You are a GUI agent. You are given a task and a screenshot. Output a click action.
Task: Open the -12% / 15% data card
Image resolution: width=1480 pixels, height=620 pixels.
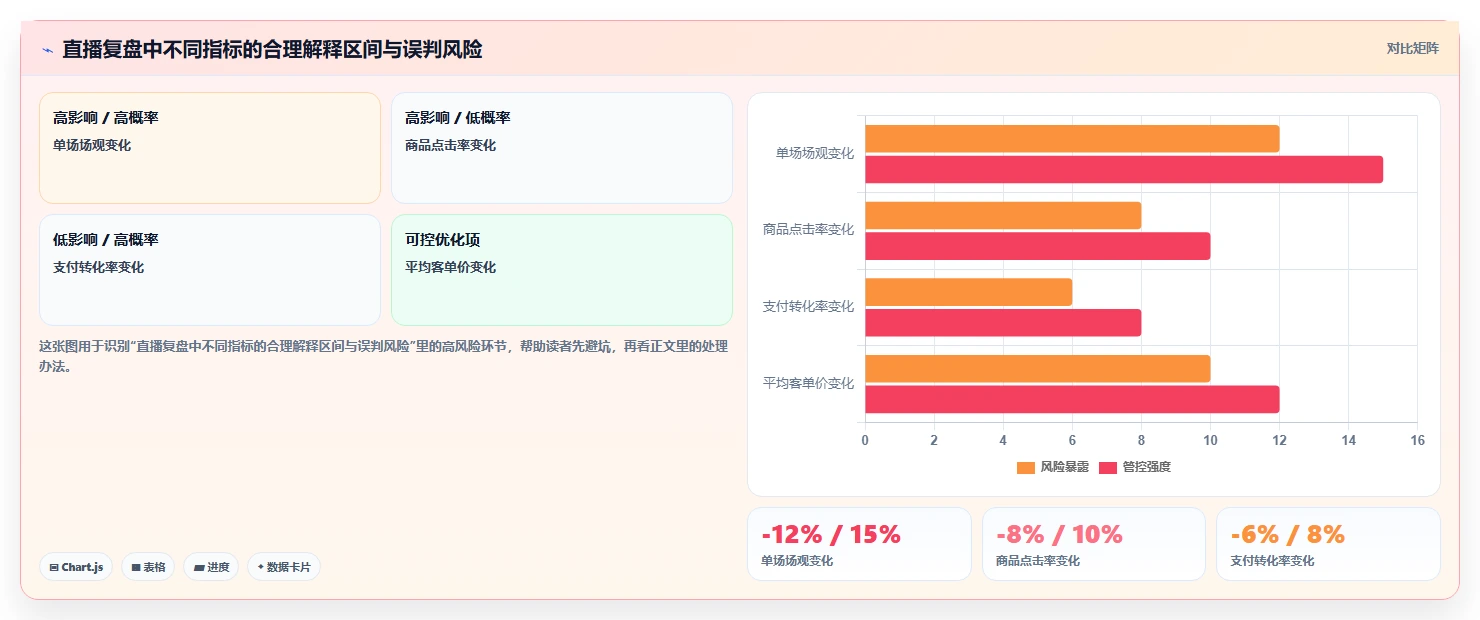(859, 544)
